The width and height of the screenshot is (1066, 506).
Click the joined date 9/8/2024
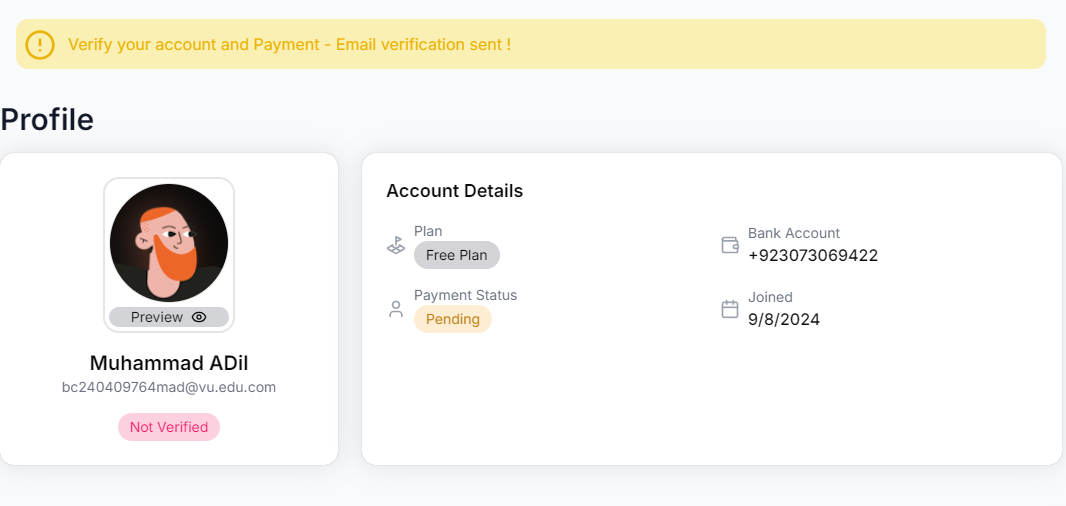[x=783, y=320]
